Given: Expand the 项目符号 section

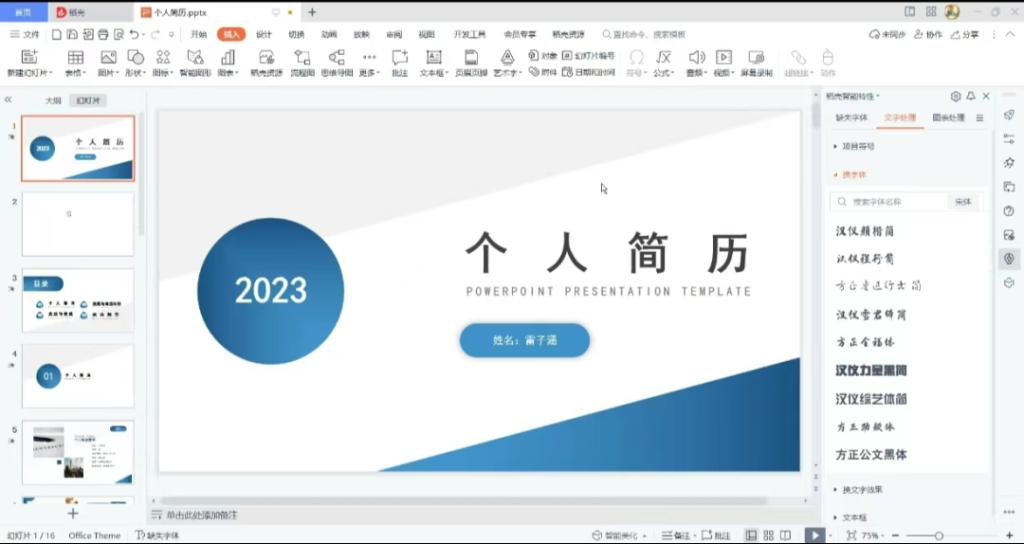Looking at the screenshot, I should [x=857, y=146].
